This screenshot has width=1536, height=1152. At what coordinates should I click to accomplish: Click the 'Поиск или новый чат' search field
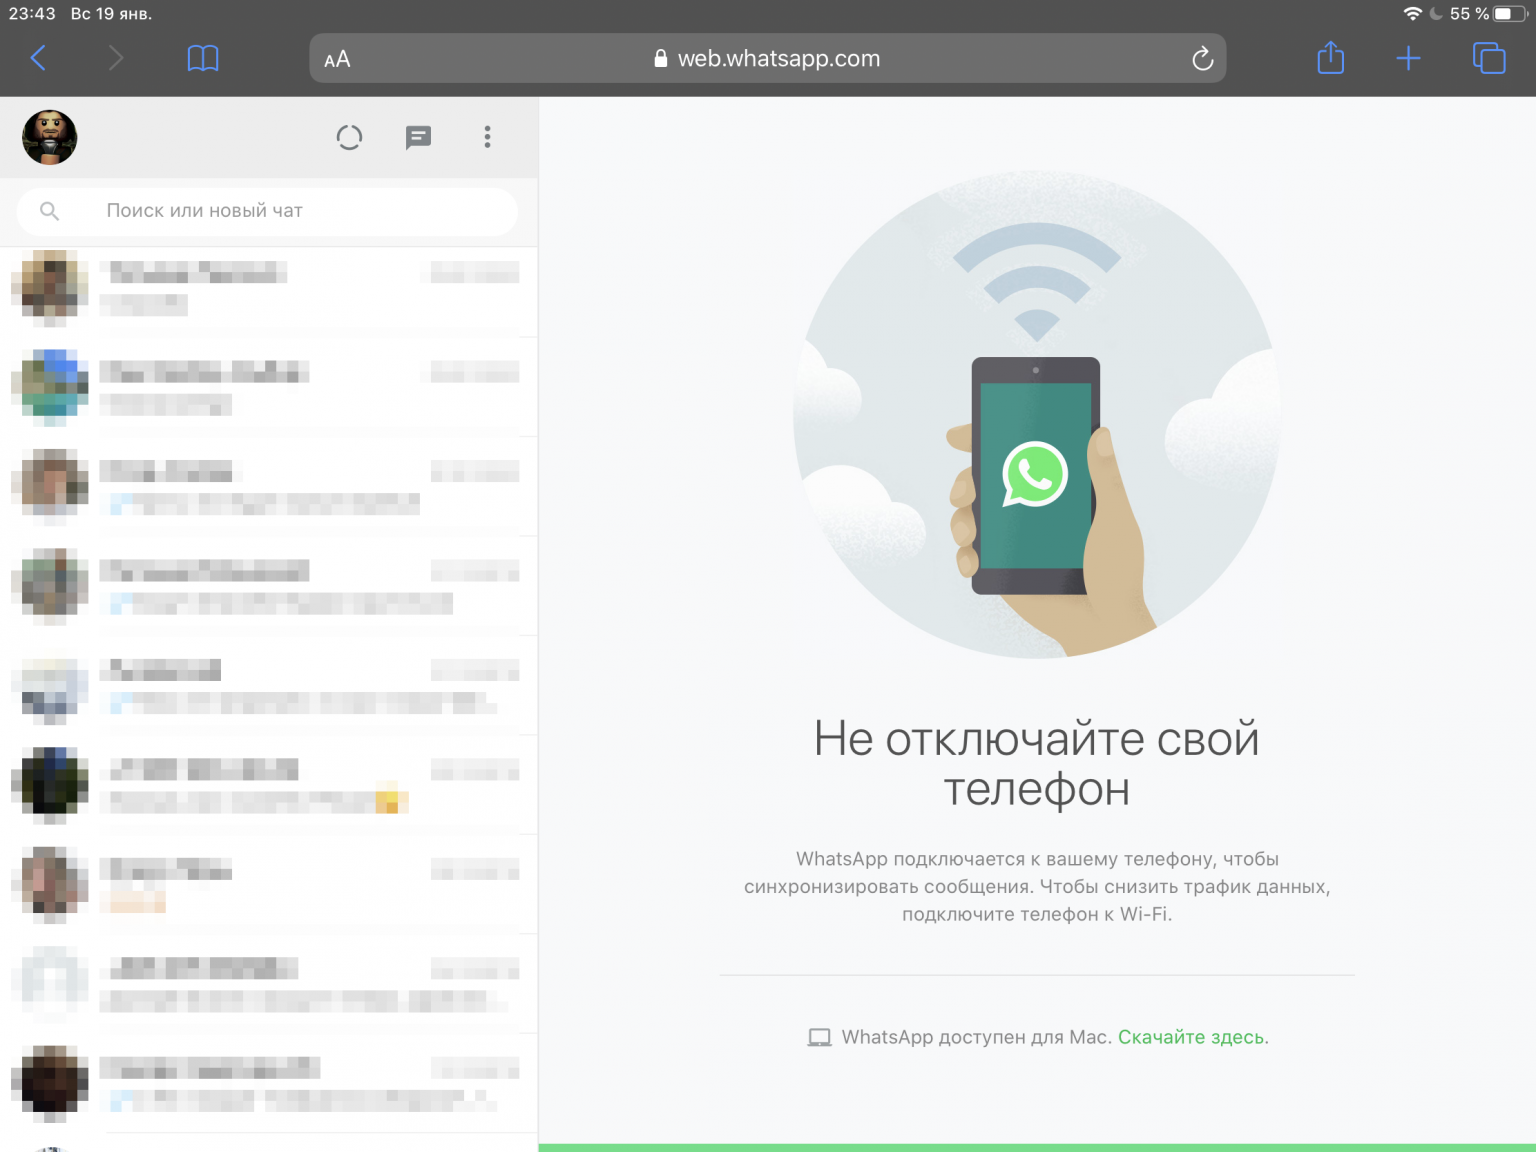(x=267, y=211)
